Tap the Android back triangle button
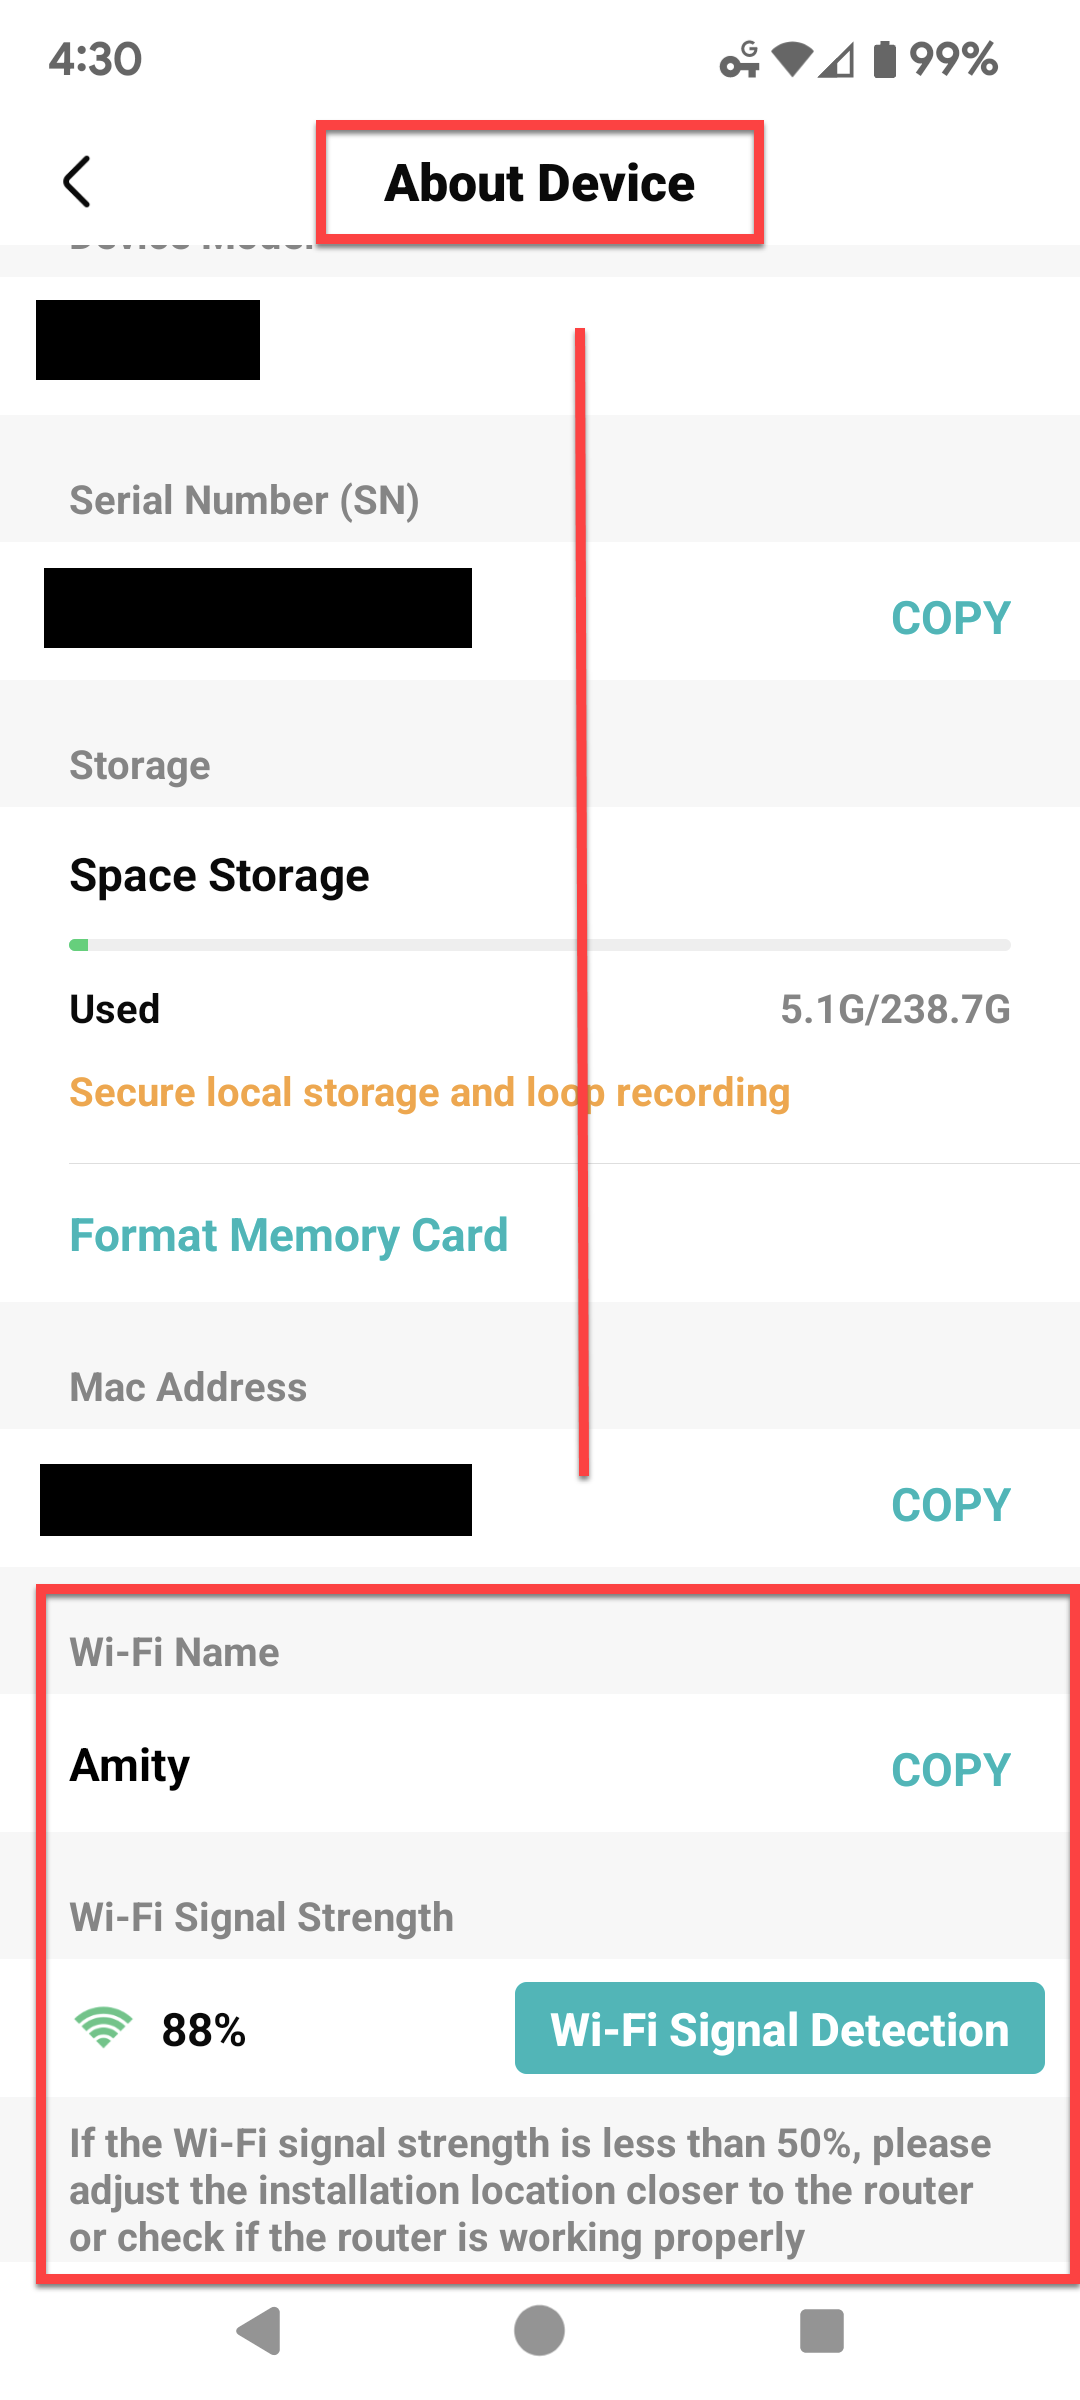1080x2400 pixels. point(259,2331)
